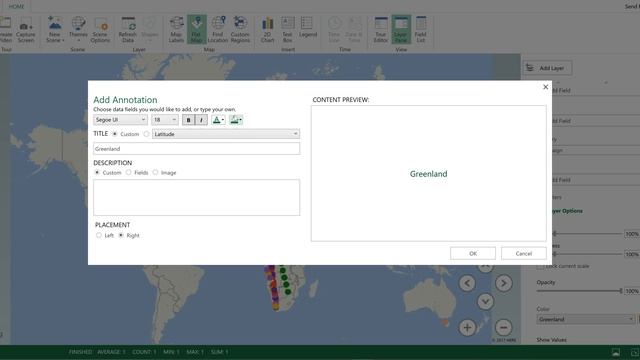Select Fields description option
640x360 pixels.
129,172
